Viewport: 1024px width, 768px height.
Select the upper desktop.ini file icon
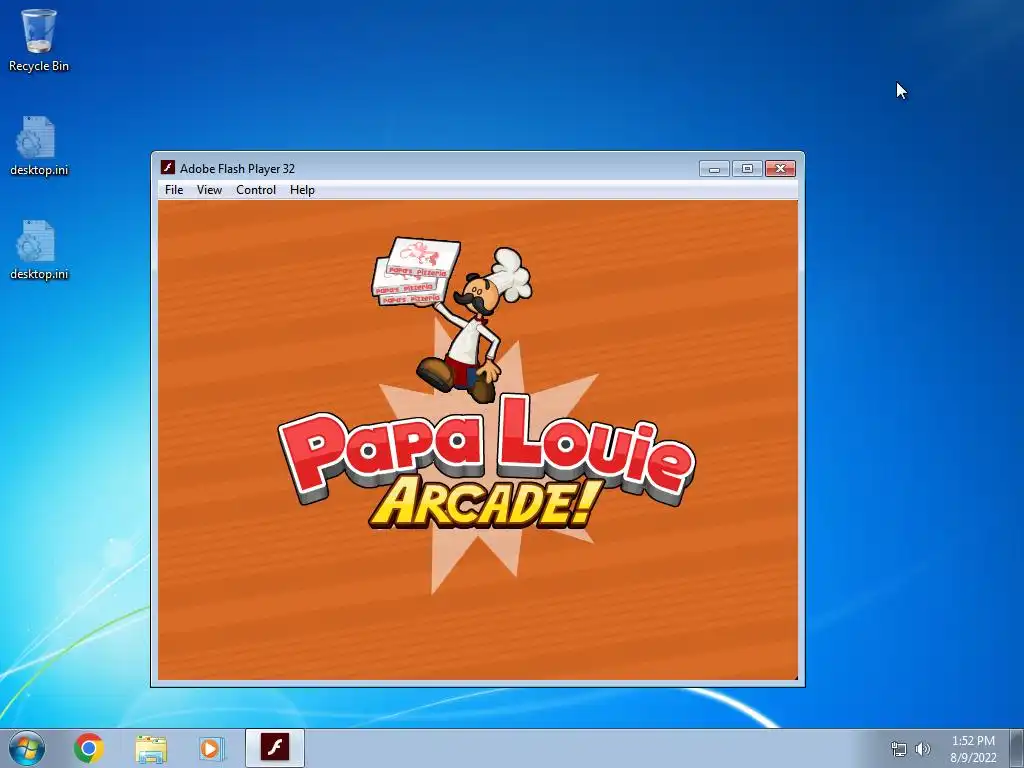pyautogui.click(x=39, y=146)
